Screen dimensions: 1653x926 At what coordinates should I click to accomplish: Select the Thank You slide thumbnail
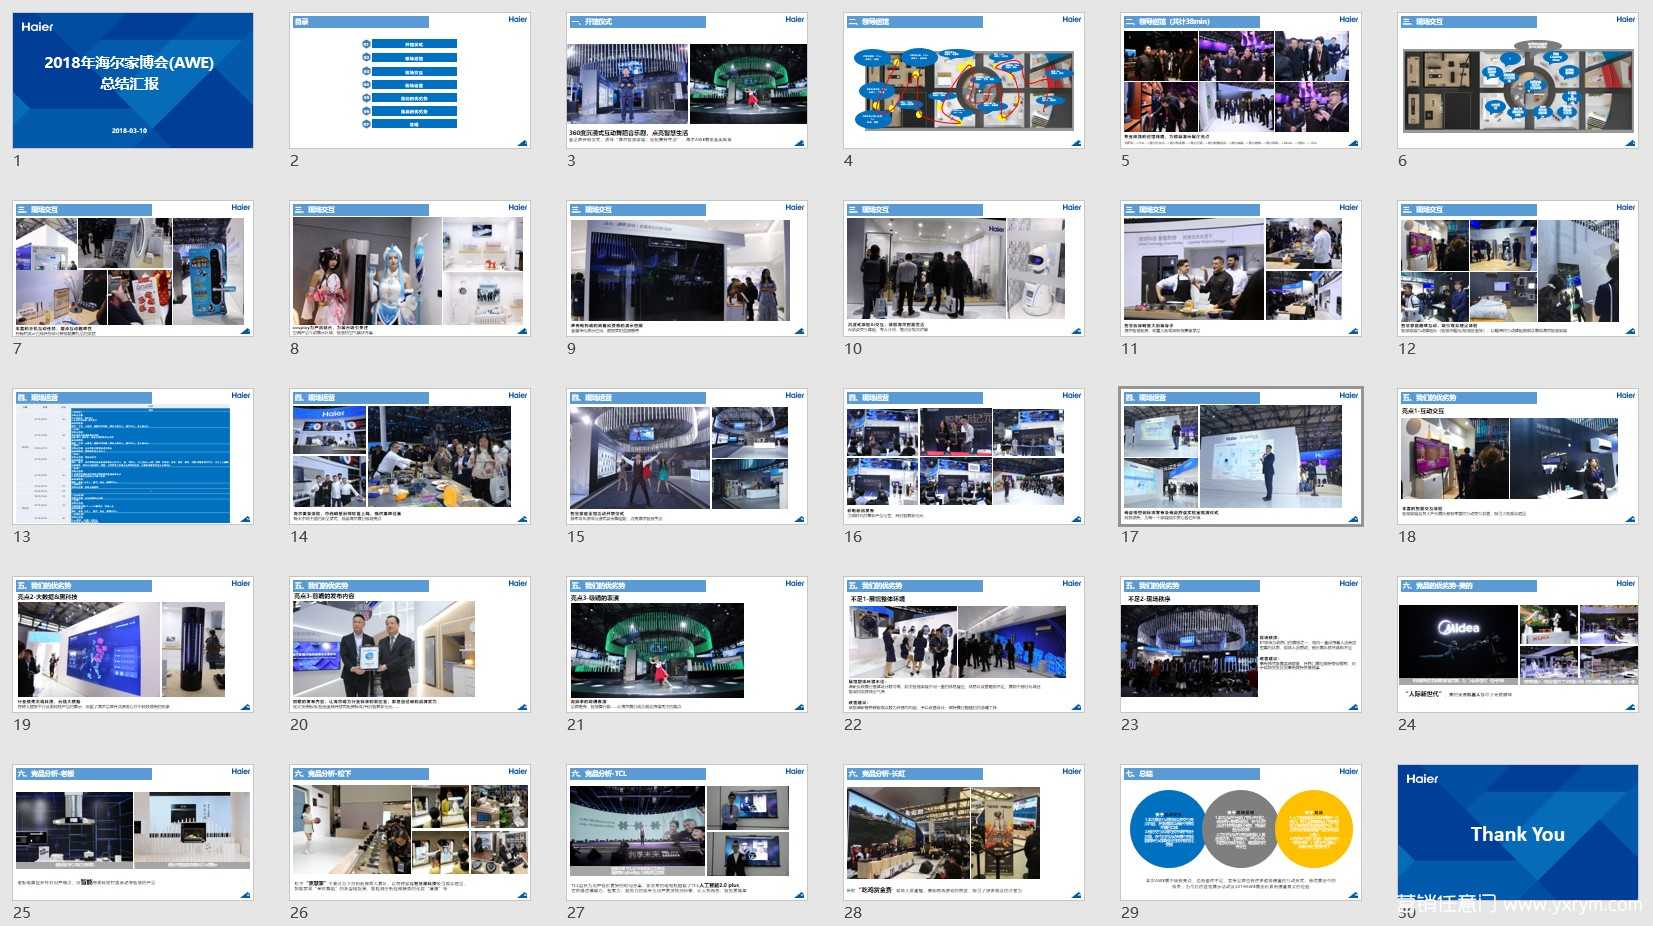[x=1518, y=833]
